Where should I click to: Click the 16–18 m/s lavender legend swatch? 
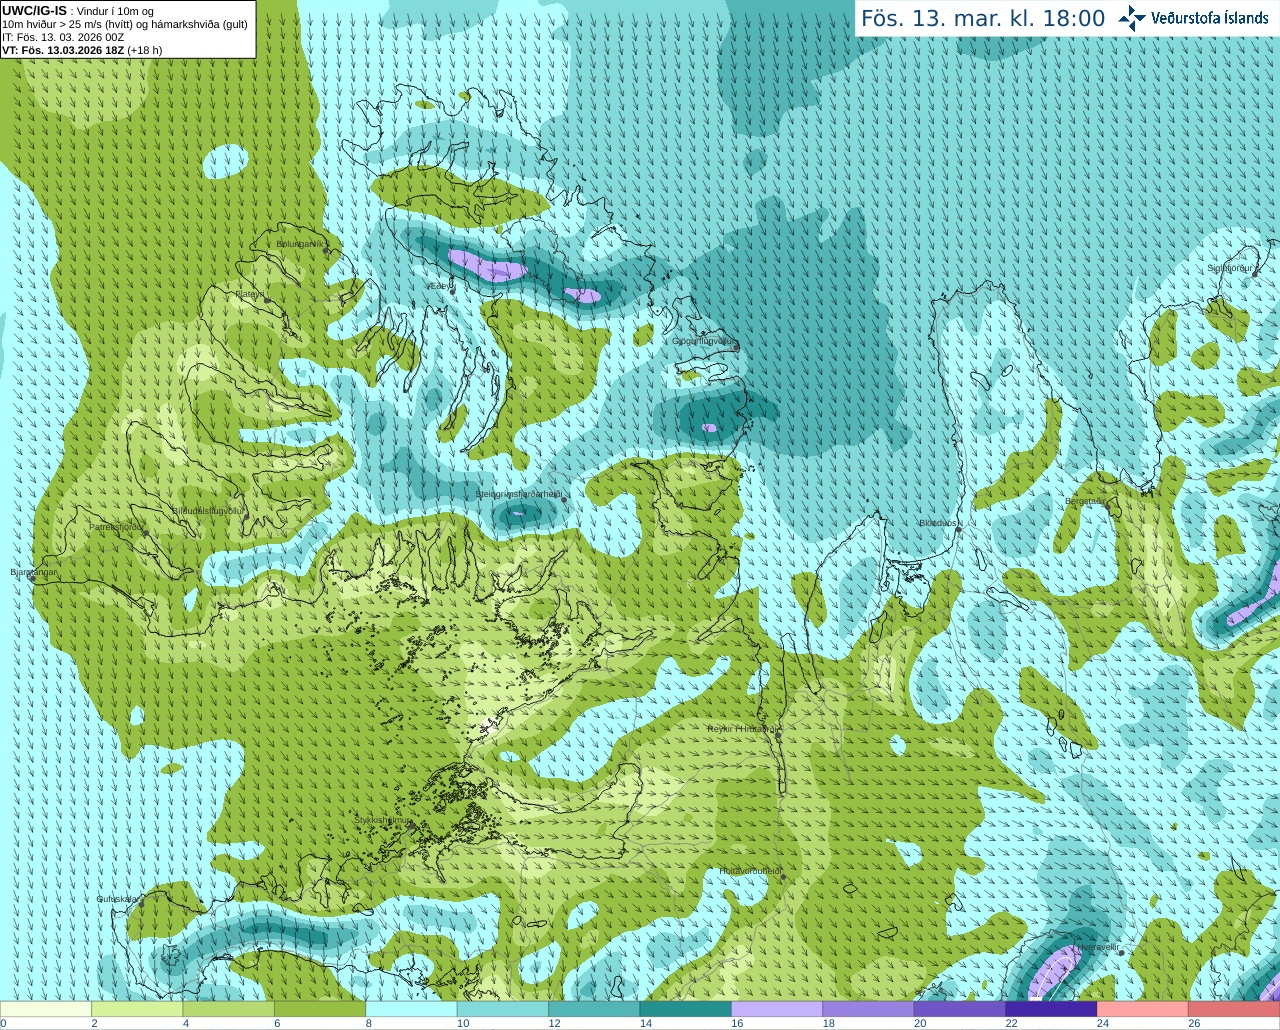pos(777,1009)
